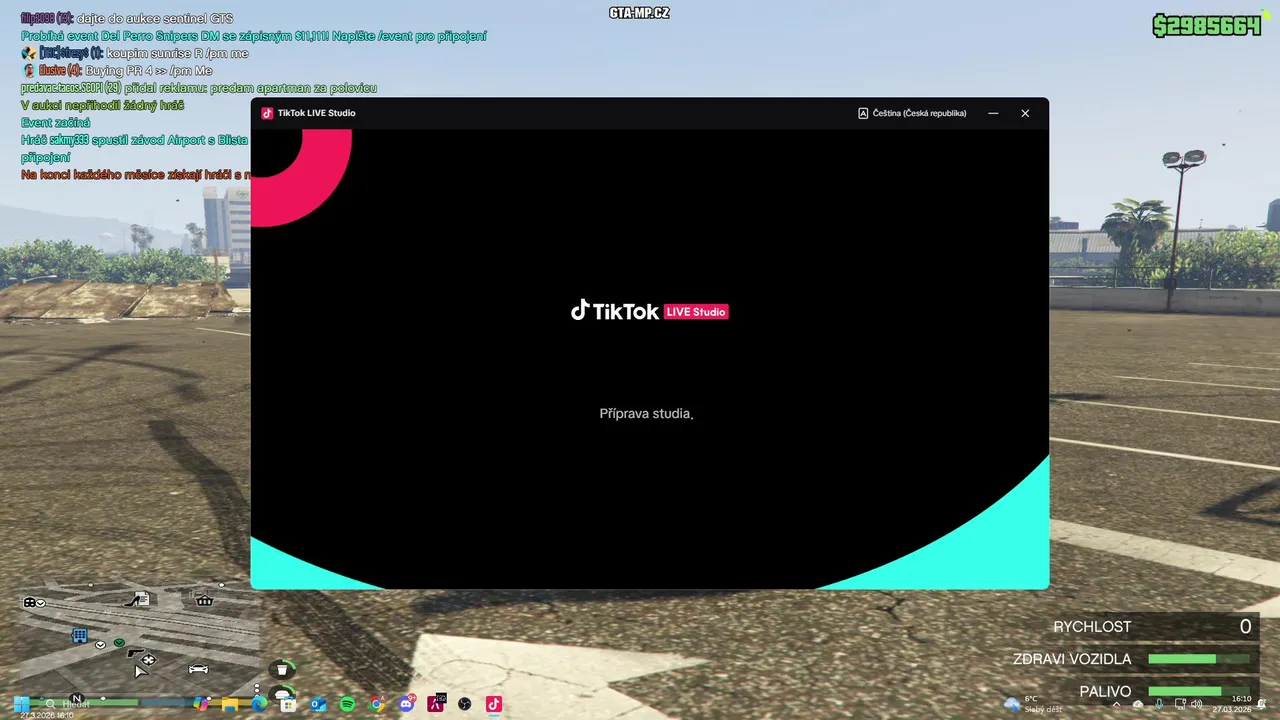Open the Windows Start menu
Viewport: 1280px width, 720px height.
pyautogui.click(x=21, y=704)
